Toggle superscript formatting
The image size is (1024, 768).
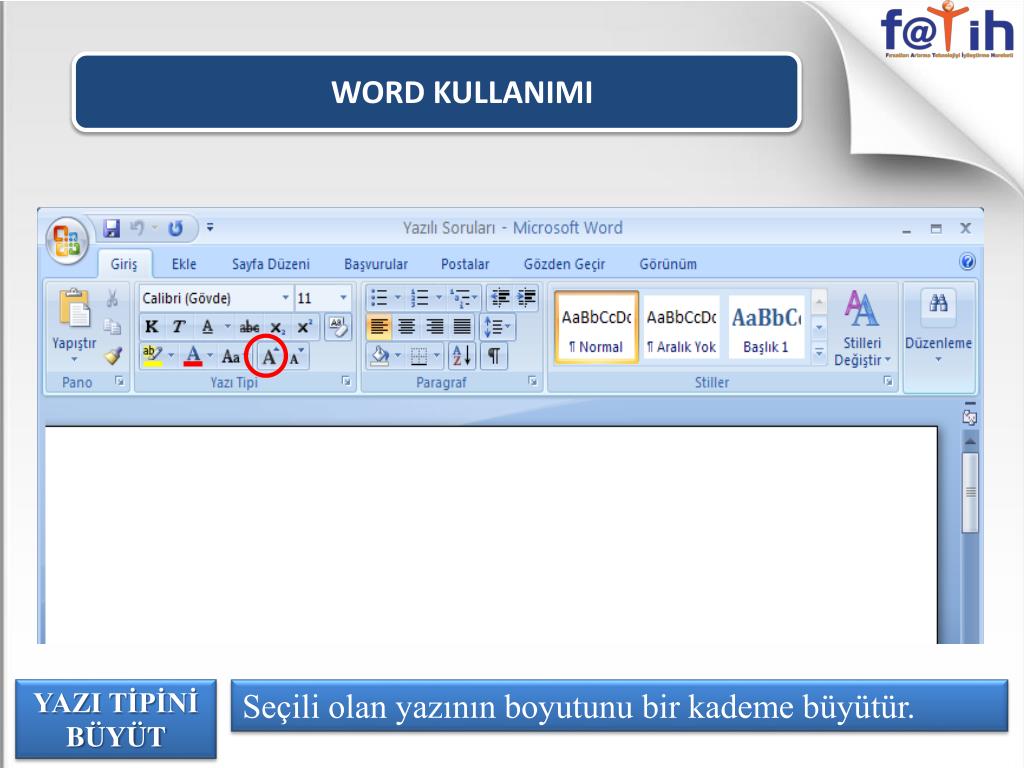[x=304, y=327]
